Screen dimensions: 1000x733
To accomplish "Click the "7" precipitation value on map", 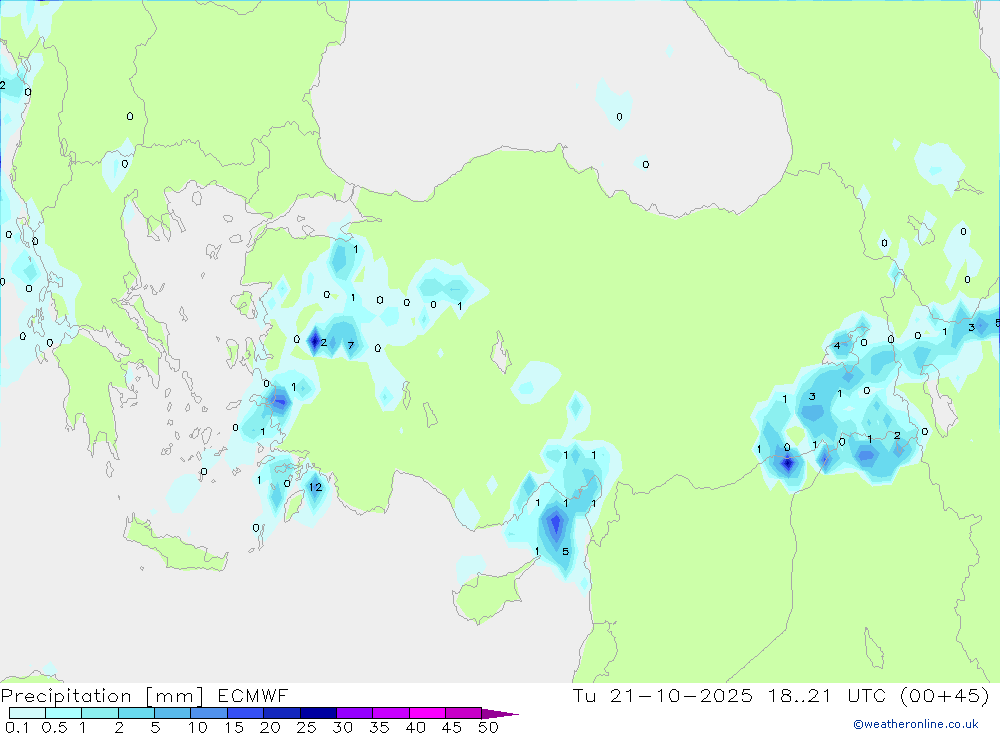I will click(x=351, y=346).
